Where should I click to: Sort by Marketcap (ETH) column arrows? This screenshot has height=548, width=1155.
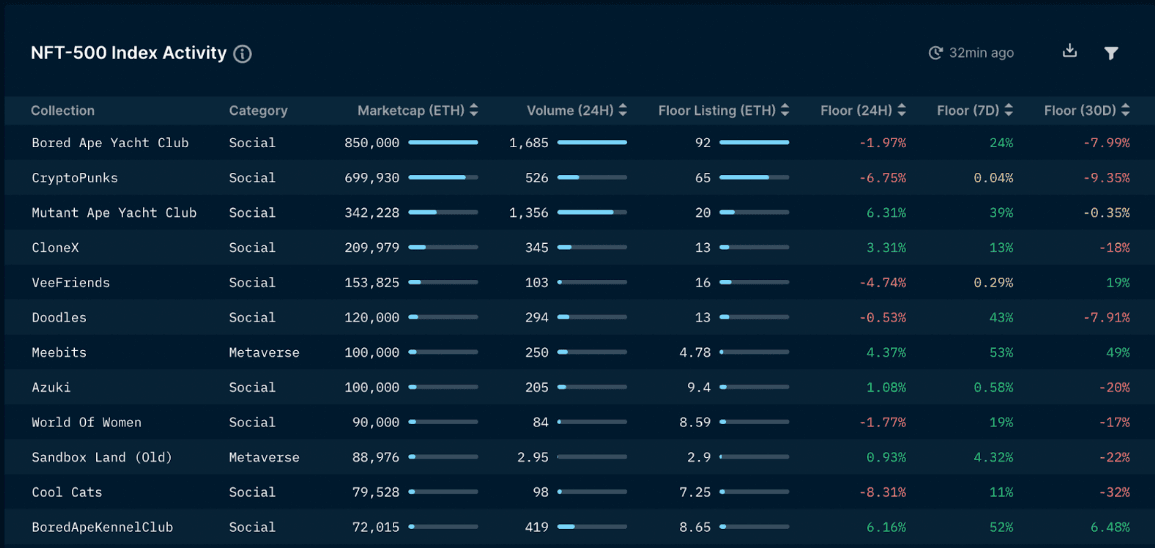(x=474, y=110)
